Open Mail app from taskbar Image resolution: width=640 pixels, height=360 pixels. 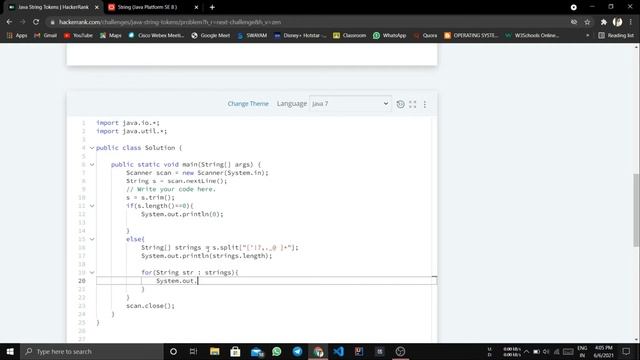click(x=257, y=351)
